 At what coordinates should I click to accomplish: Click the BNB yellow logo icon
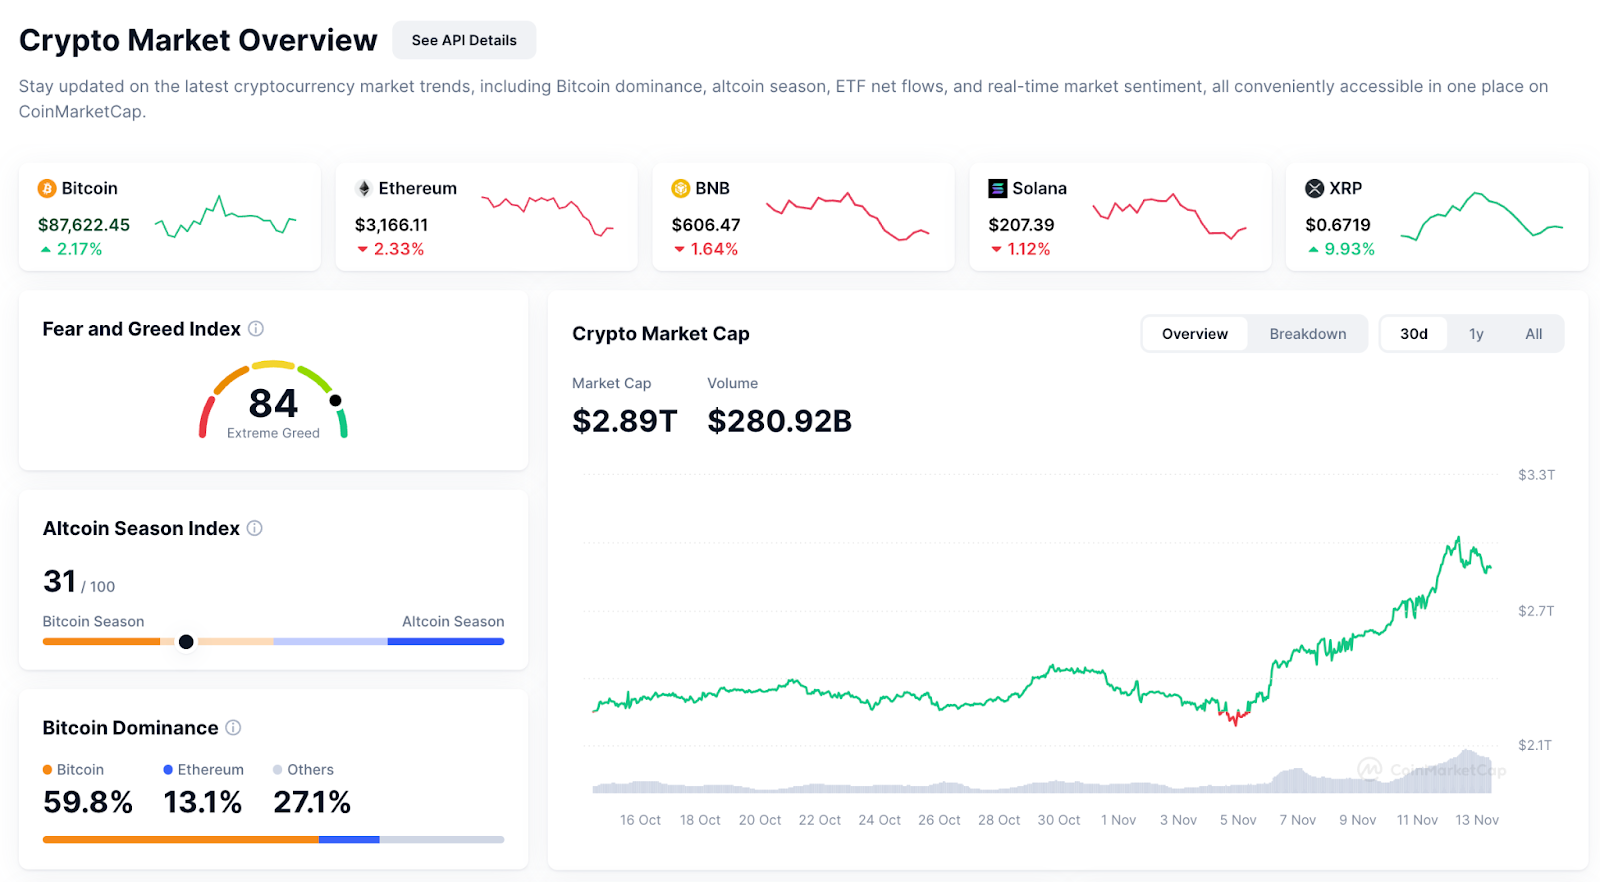point(681,188)
